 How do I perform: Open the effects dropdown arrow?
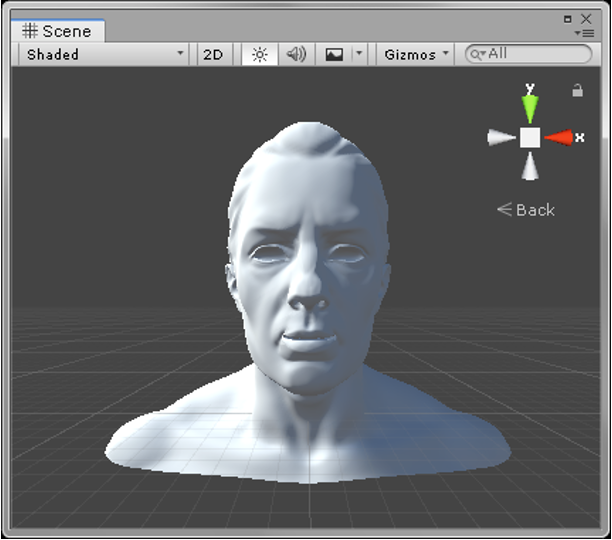coord(359,53)
